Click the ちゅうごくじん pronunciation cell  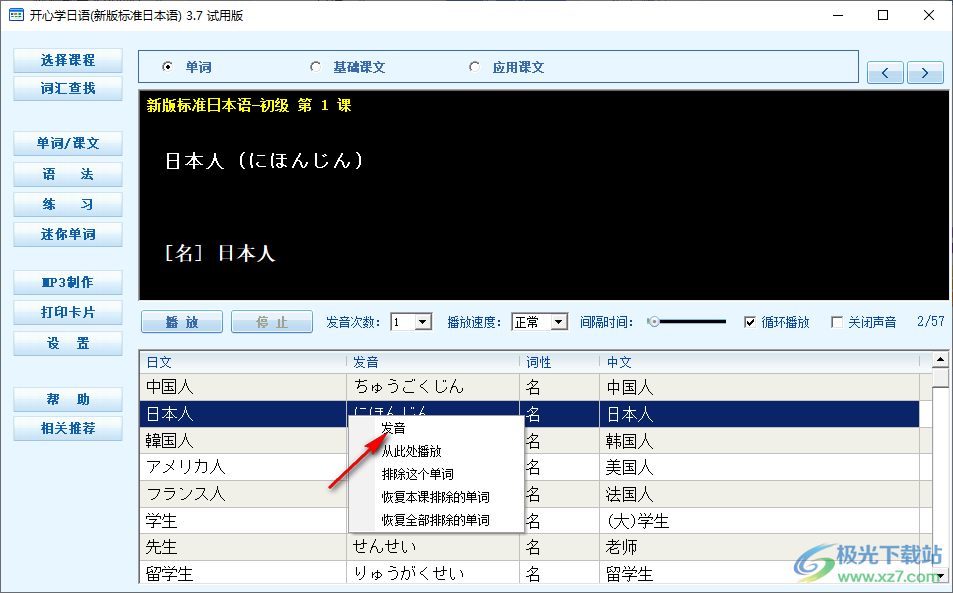coord(433,387)
